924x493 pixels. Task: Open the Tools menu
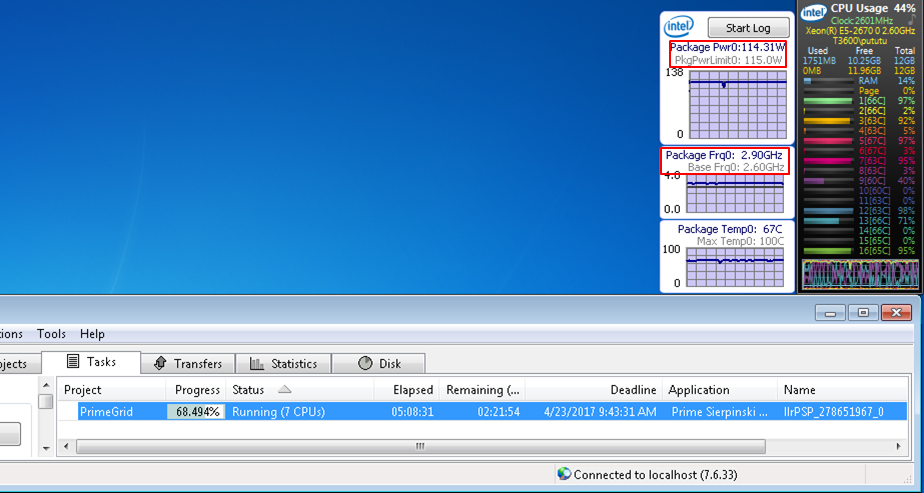pos(51,334)
